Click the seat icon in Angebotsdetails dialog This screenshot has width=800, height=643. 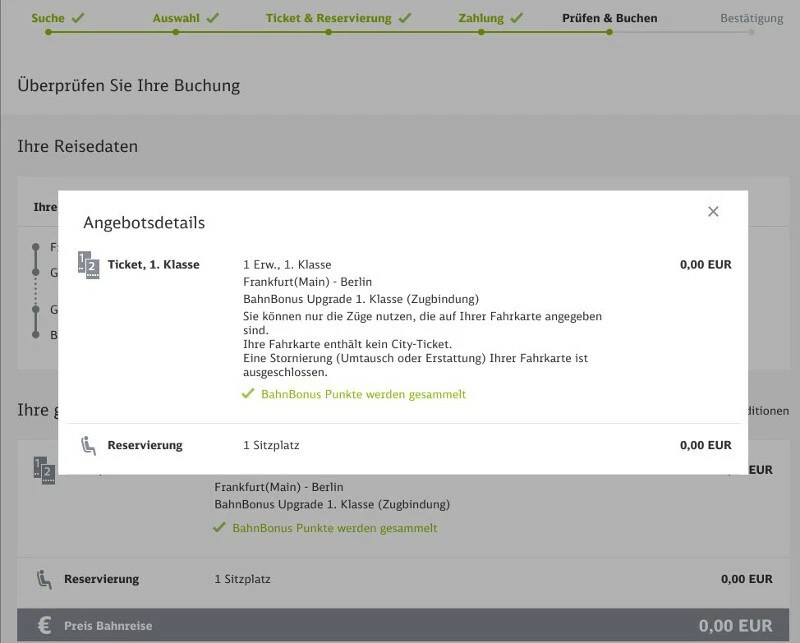[89, 445]
